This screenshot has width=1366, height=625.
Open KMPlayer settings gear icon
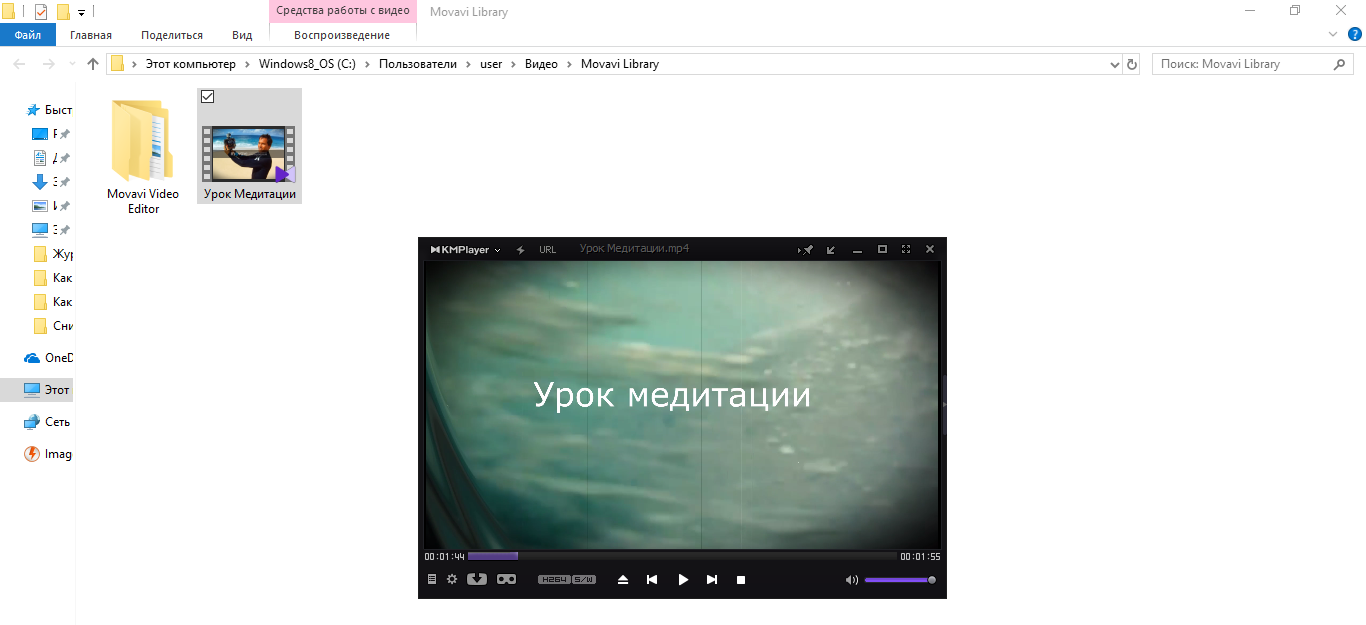pos(451,579)
